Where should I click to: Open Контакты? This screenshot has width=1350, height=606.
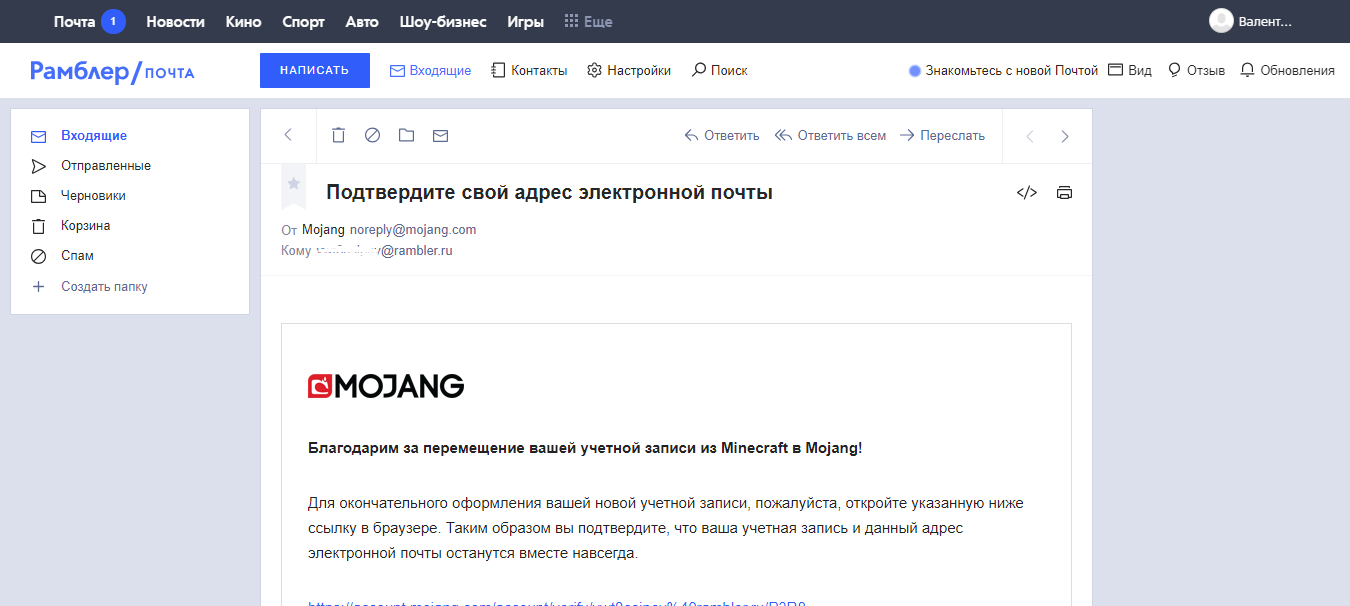coord(529,71)
